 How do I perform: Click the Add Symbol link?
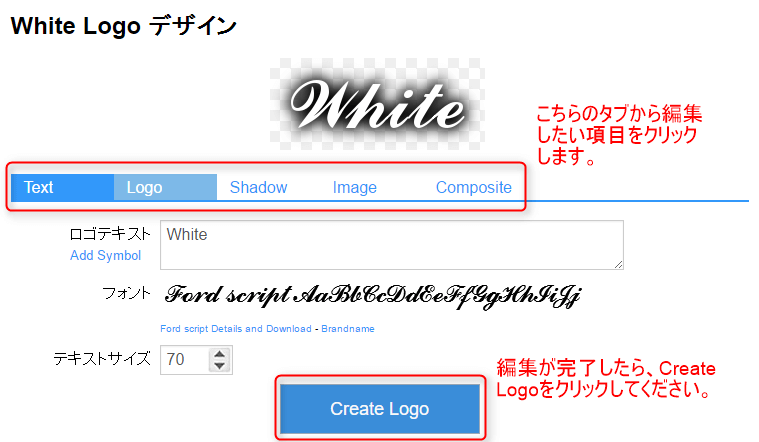(105, 255)
